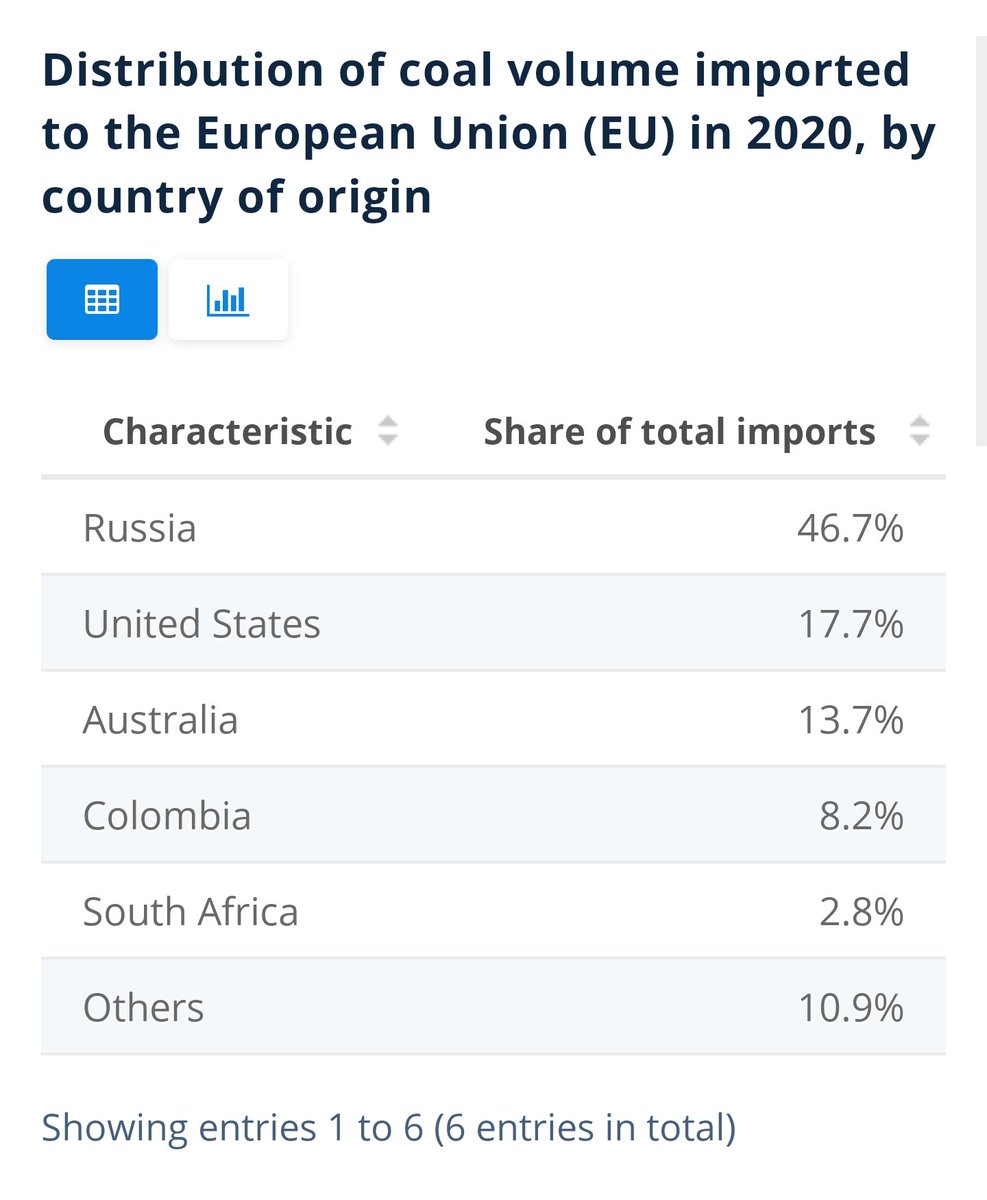Screen dimensions: 987x1200
Task: Click the 'Showing entries 1 to 6' text
Action: (x=388, y=1127)
